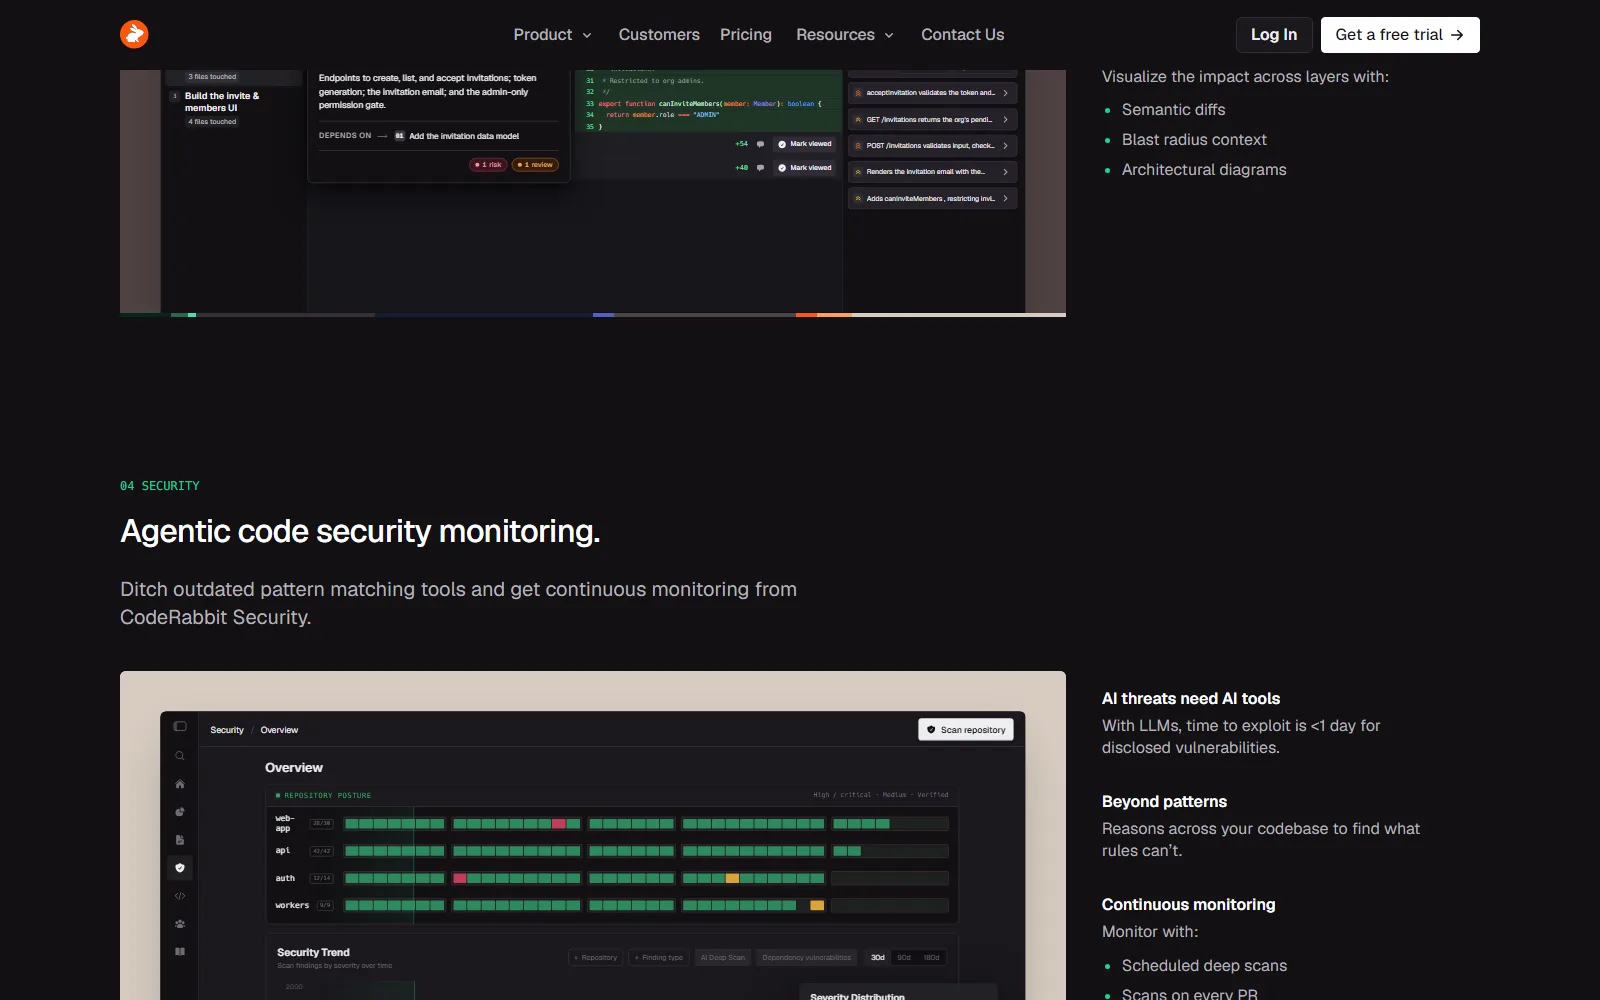Click the icon beside Renders the invitation email

tap(858, 172)
